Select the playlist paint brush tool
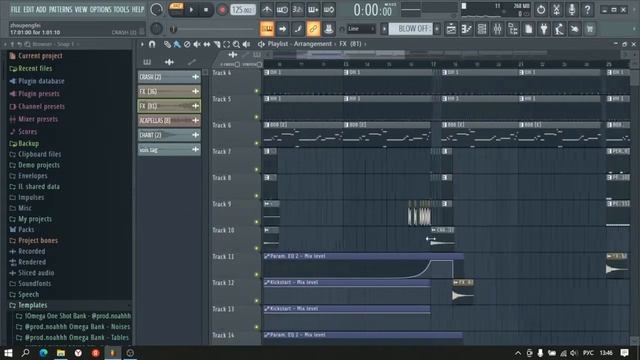The height and width of the screenshot is (360, 640). pos(177,44)
